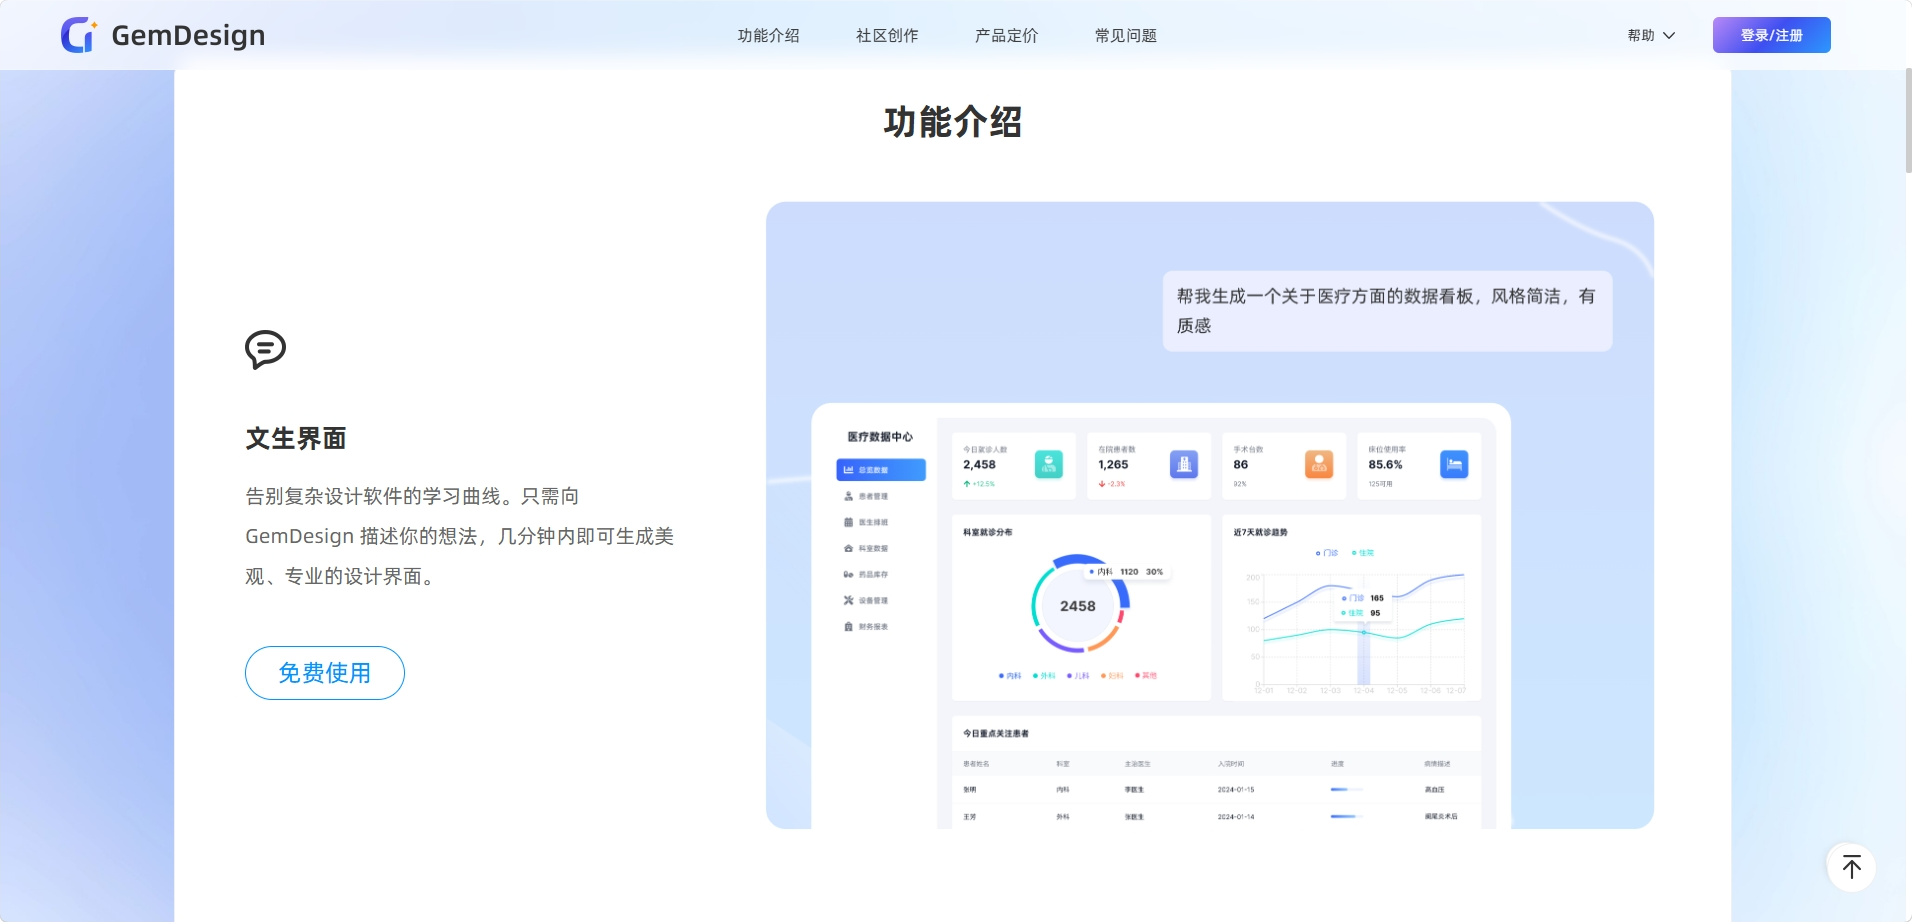Open the 功能介绍 navigation item
1912x922 pixels.
(x=768, y=36)
